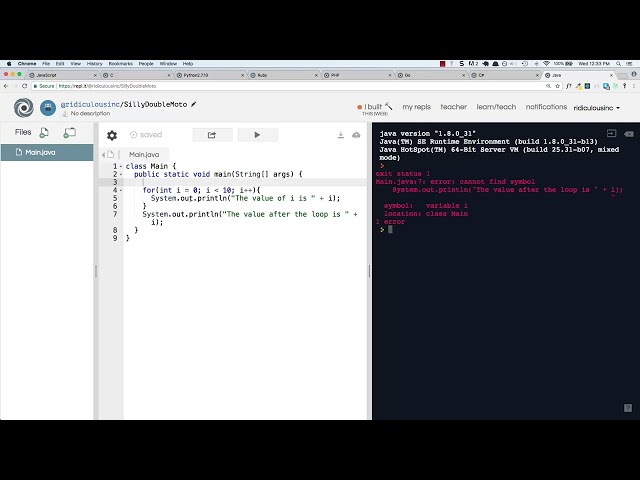
Task: Open the Apple menu
Action: 9,64
